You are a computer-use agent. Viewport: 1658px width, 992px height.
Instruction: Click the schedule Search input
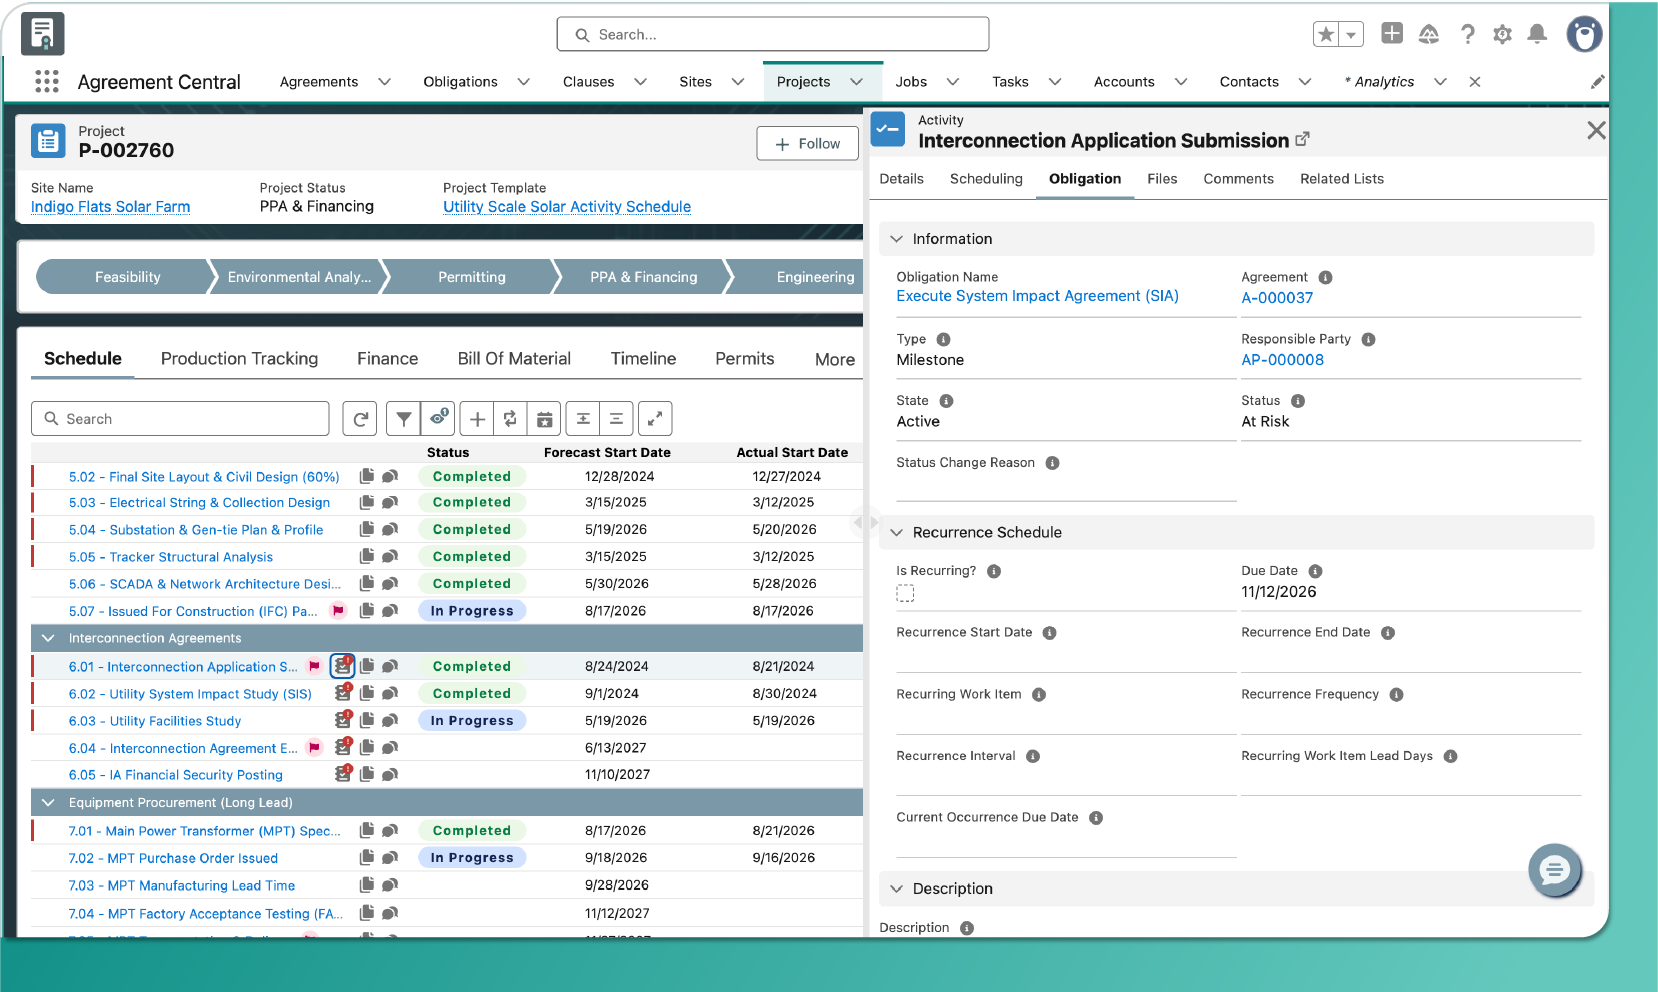pyautogui.click(x=180, y=419)
